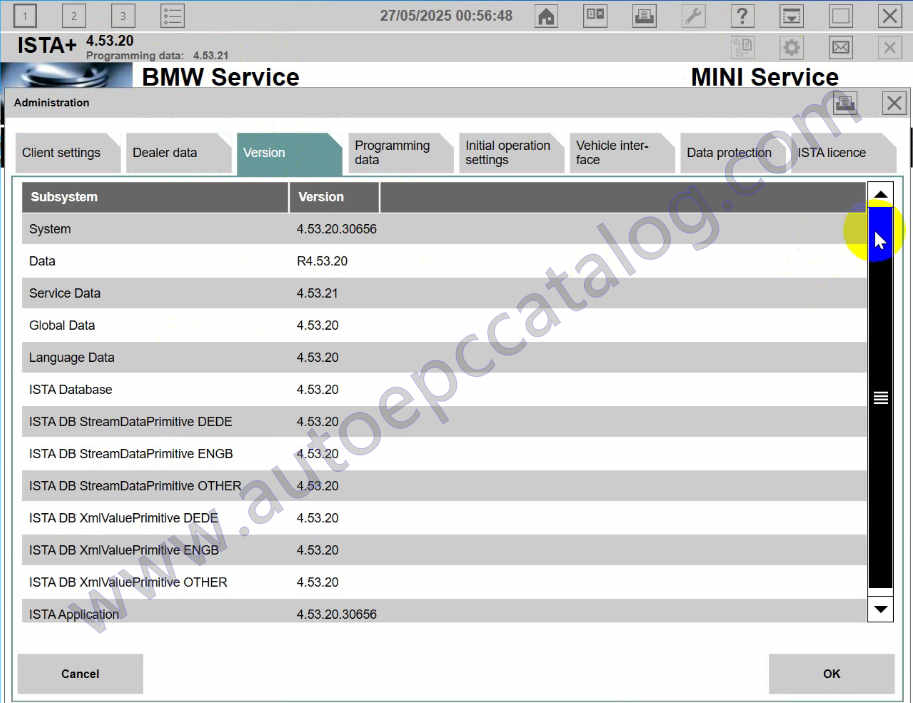Select the Service Data row
Screen dimensions: 913x703
444,293
